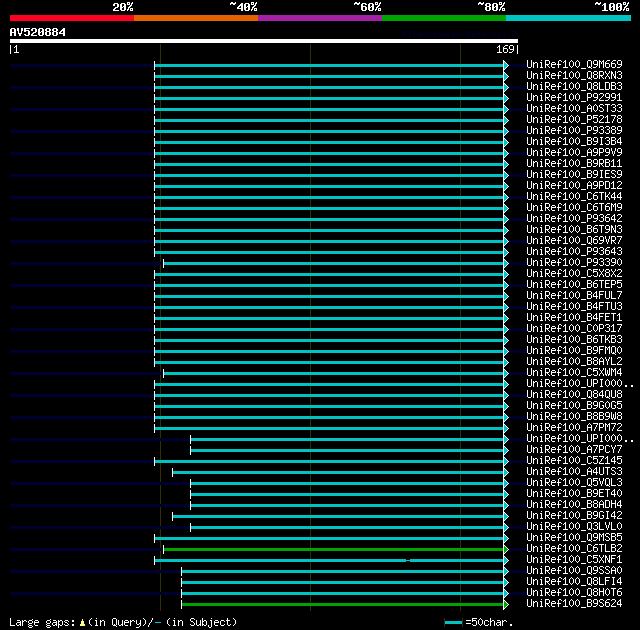The height and width of the screenshot is (630, 640).
Task: Click the green alignment bar for UniRef100_C6TLB2
Action: (334, 550)
